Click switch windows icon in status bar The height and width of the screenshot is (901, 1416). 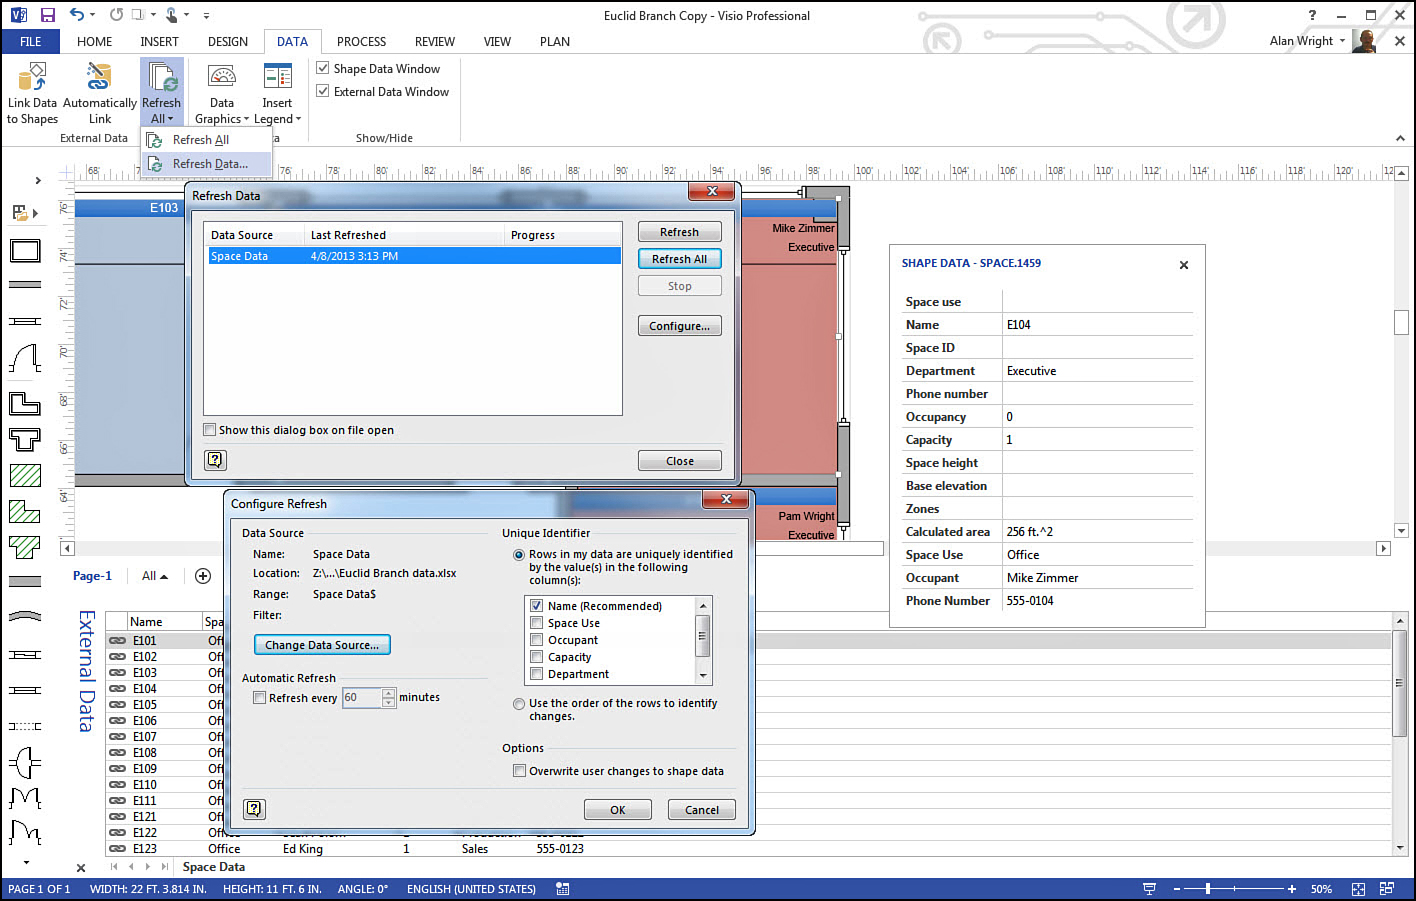click(x=1387, y=889)
